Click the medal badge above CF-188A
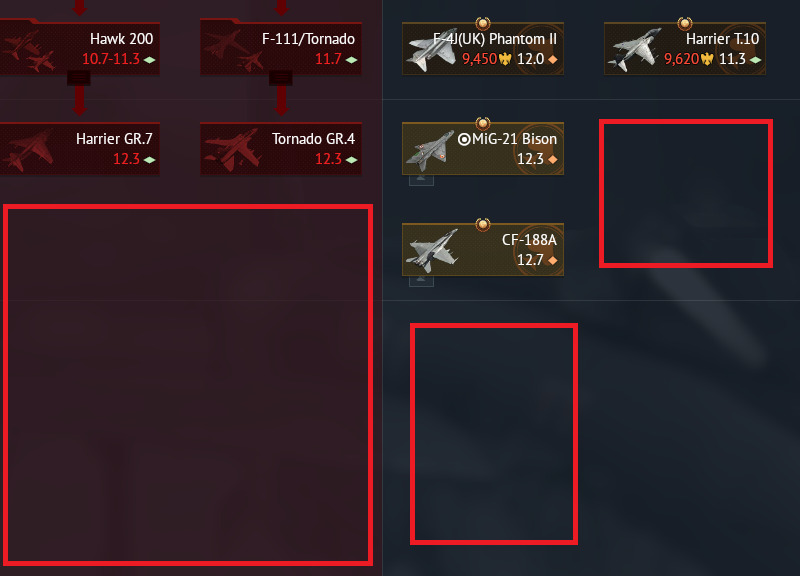 (483, 224)
